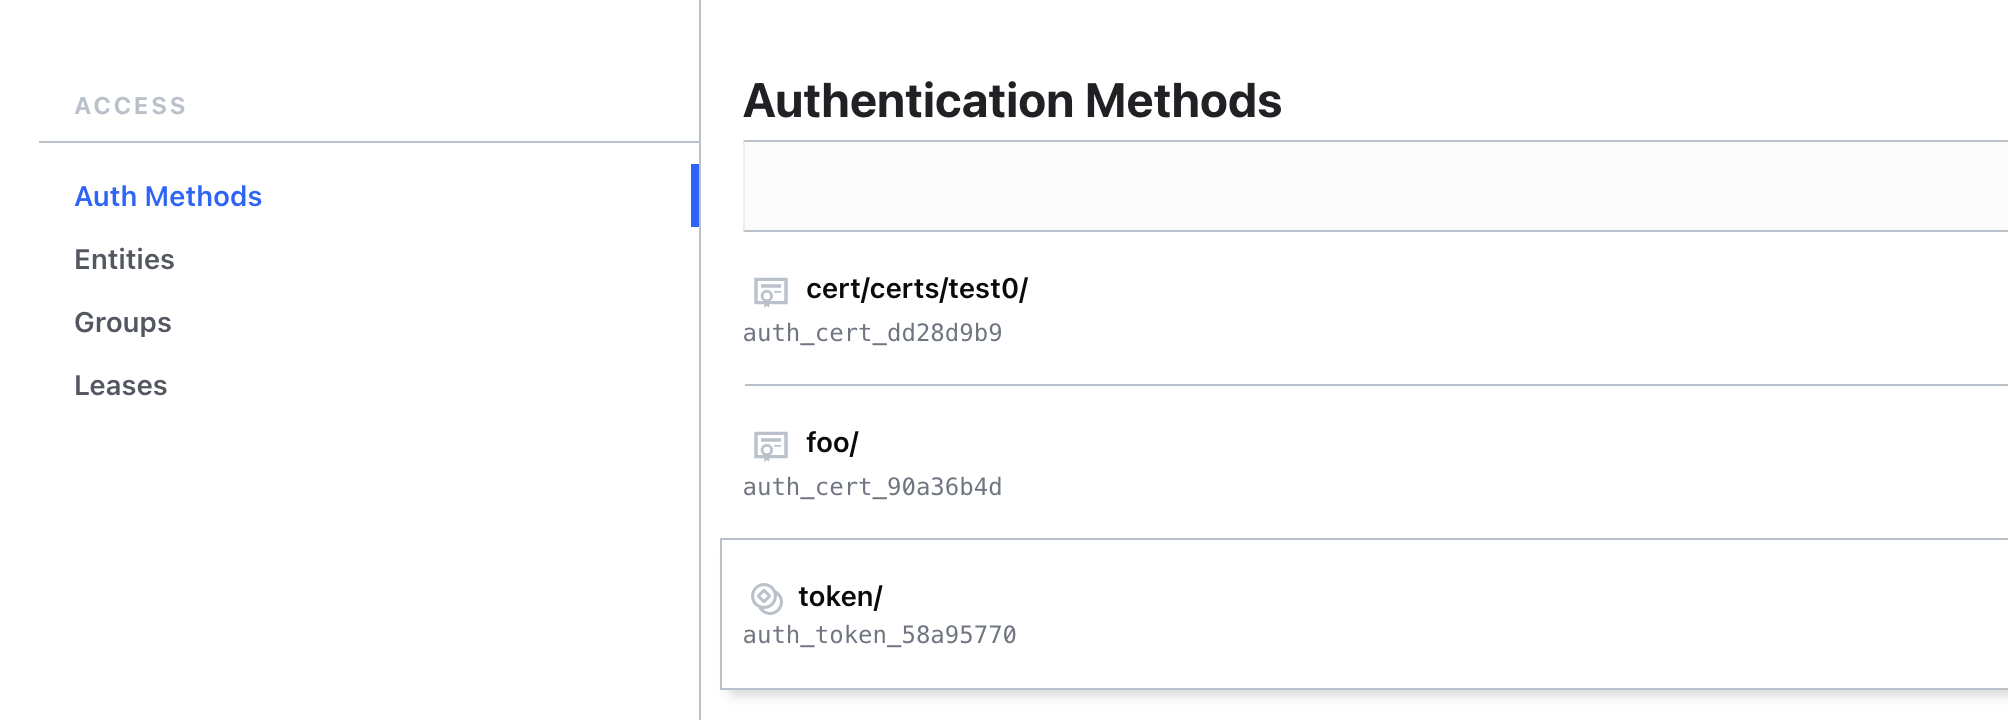
Task: Open the token/ auth method via its icon
Action: coord(768,596)
